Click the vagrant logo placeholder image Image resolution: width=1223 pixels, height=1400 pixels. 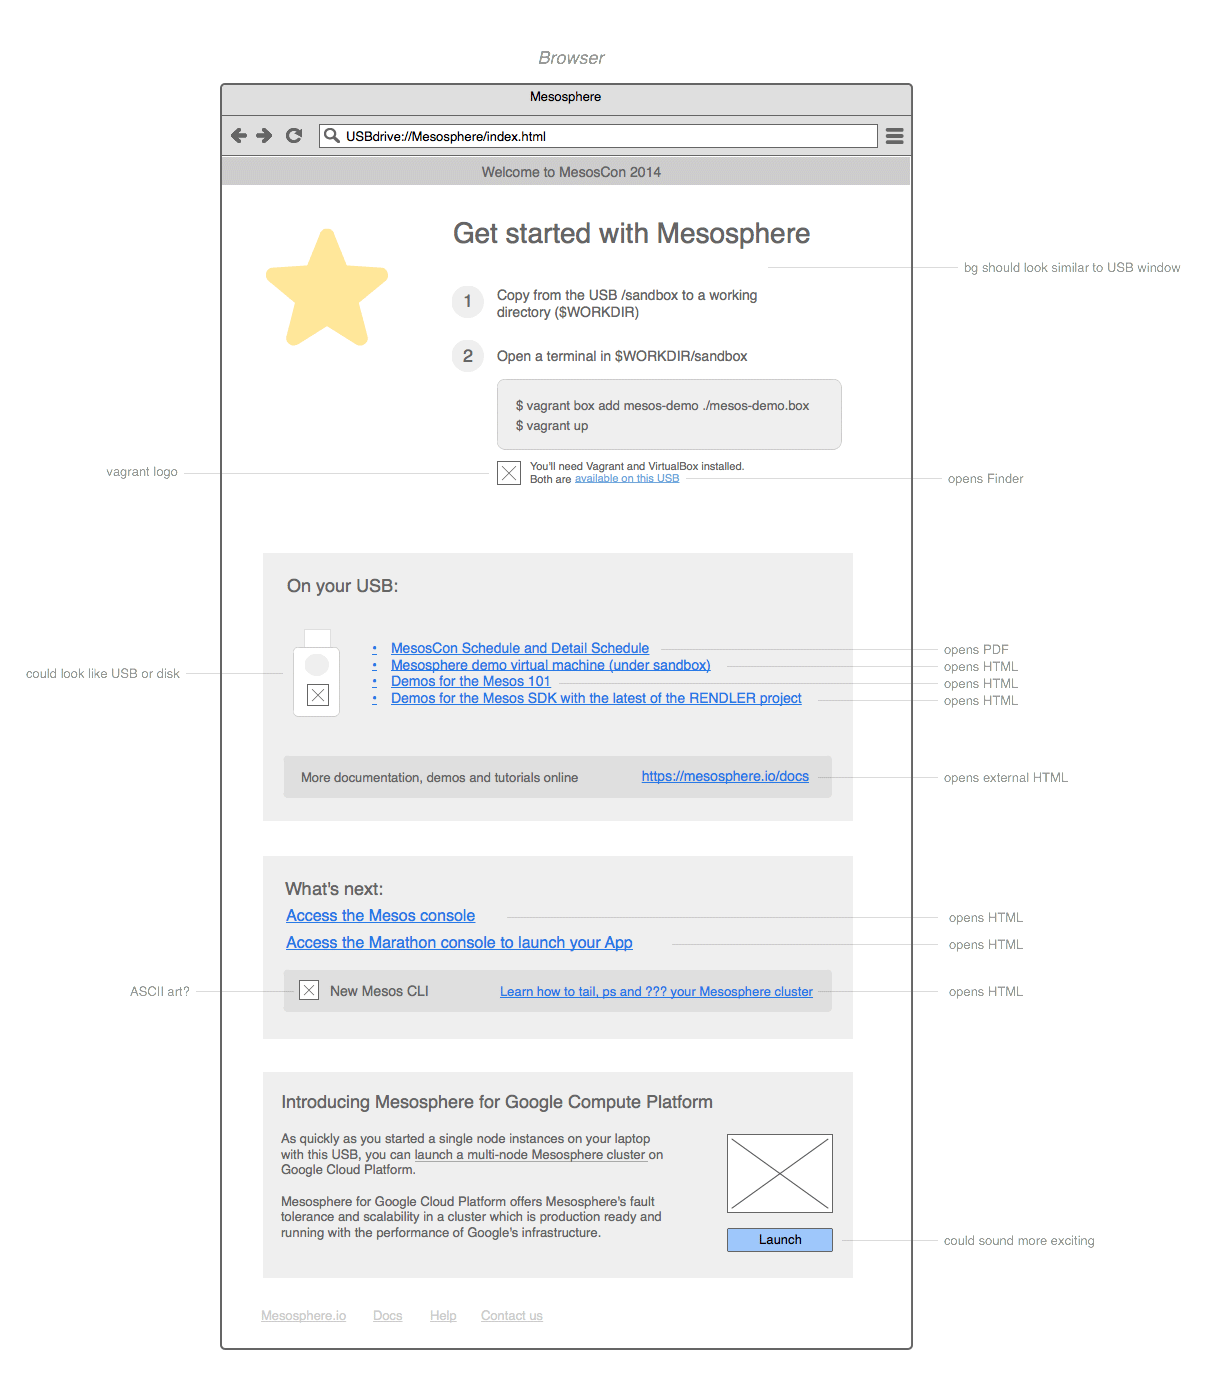[x=509, y=473]
